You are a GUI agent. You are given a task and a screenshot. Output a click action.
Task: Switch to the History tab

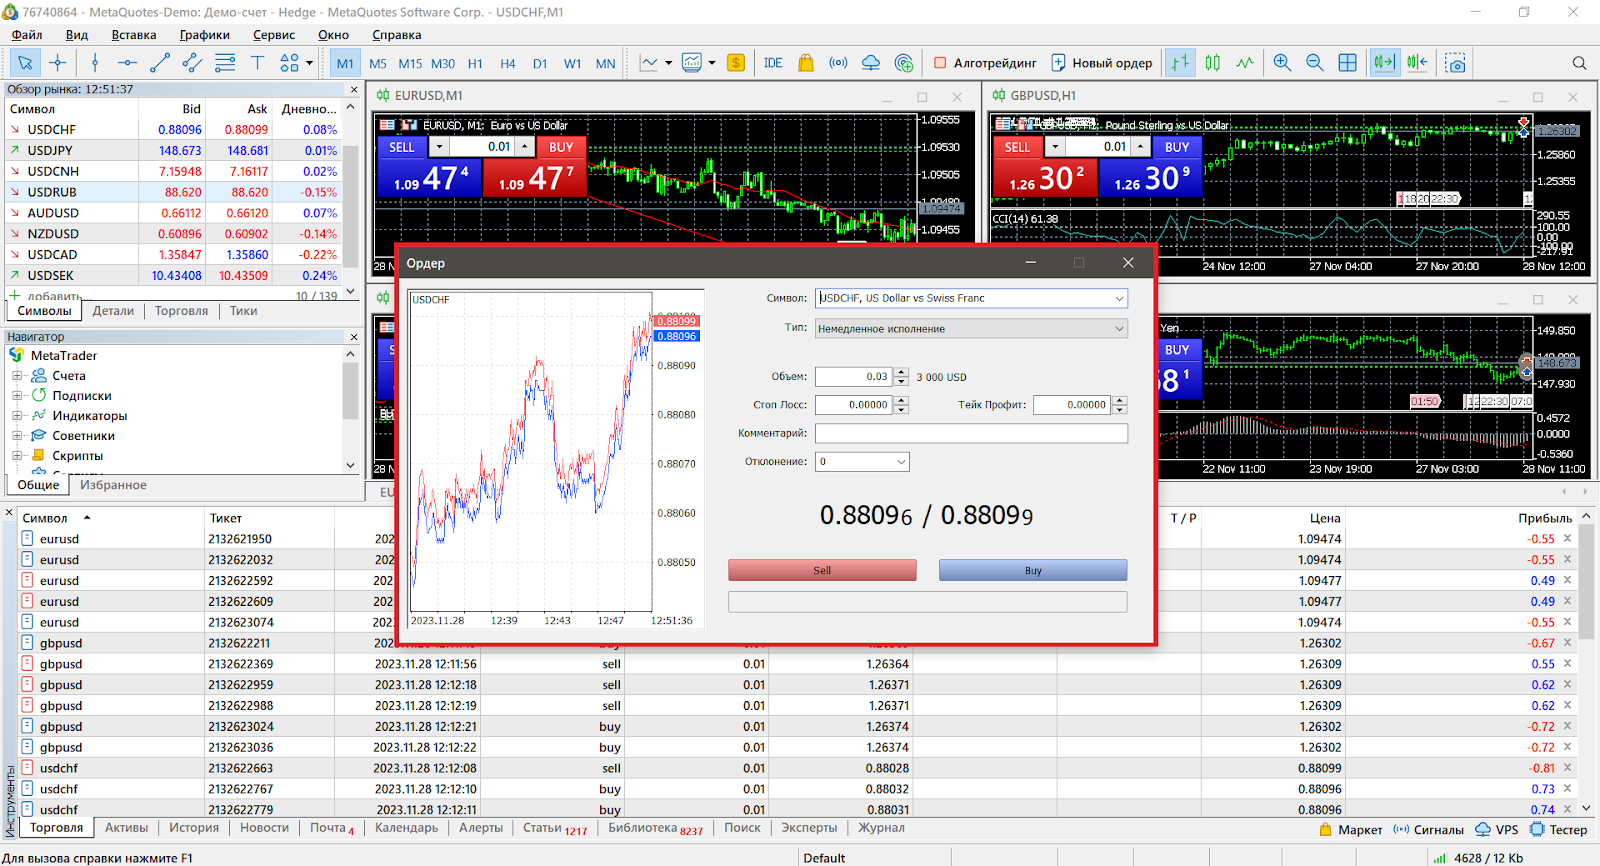click(193, 828)
